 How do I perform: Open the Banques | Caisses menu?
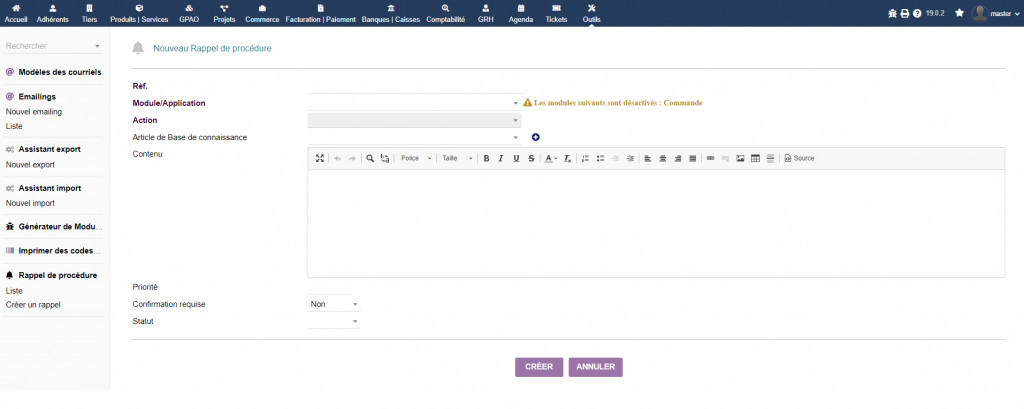(x=391, y=14)
